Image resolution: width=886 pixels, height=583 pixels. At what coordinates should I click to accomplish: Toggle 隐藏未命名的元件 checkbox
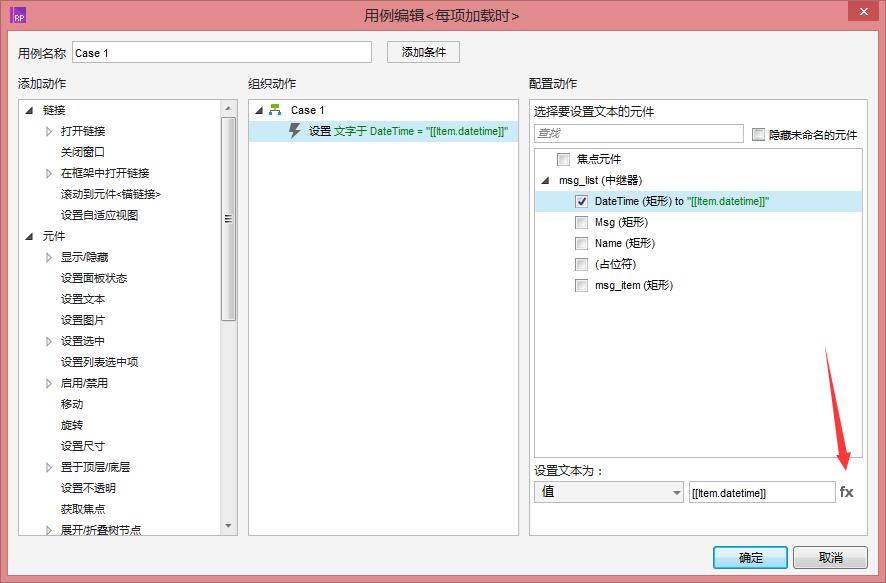(x=758, y=134)
